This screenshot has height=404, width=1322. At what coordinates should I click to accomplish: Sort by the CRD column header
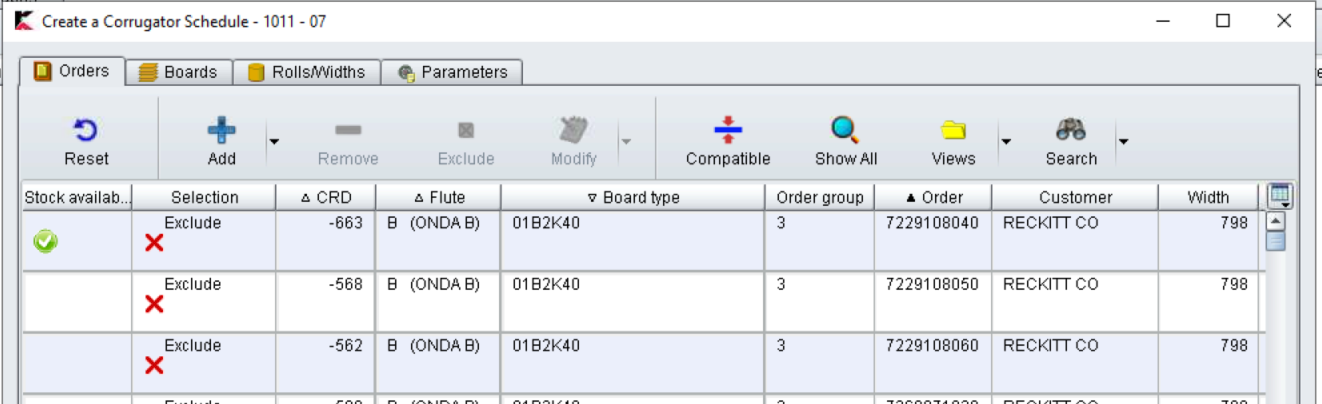[326, 197]
